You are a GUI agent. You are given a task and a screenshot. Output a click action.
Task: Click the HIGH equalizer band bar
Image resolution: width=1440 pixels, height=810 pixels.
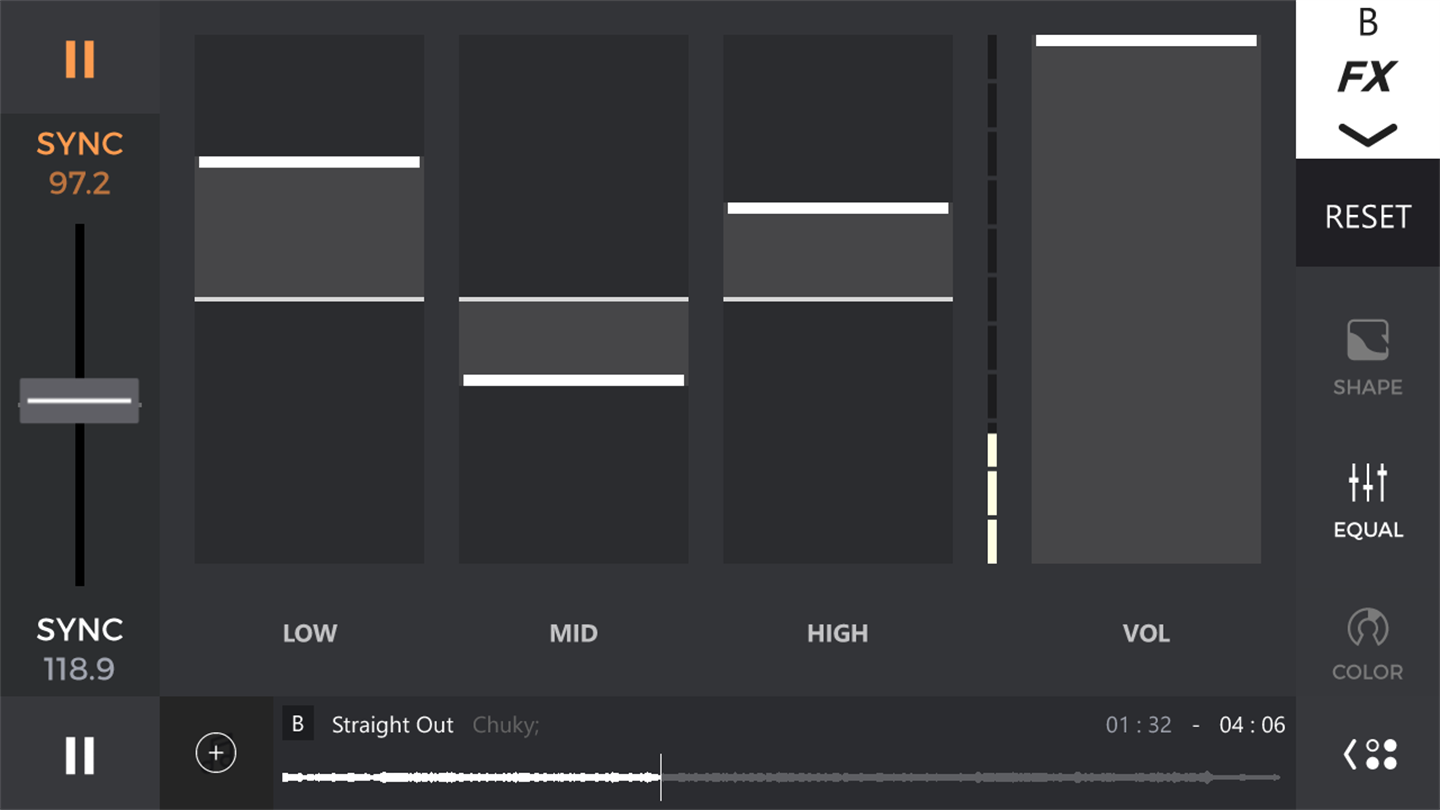coord(837,300)
